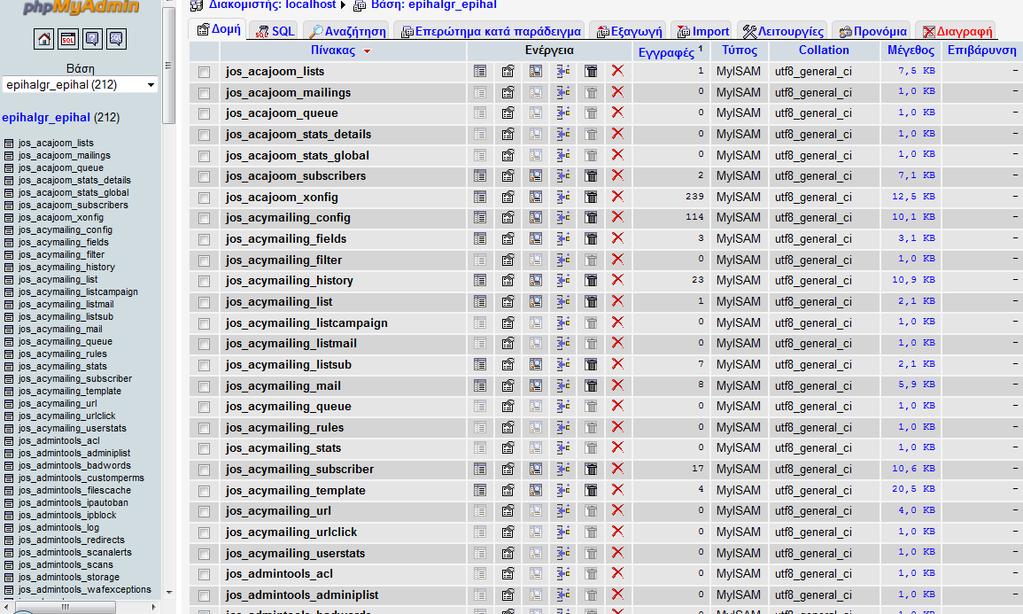Select jos_acymailing_listcampaign in sidebar tree
The image size is (1023, 614).
78,292
